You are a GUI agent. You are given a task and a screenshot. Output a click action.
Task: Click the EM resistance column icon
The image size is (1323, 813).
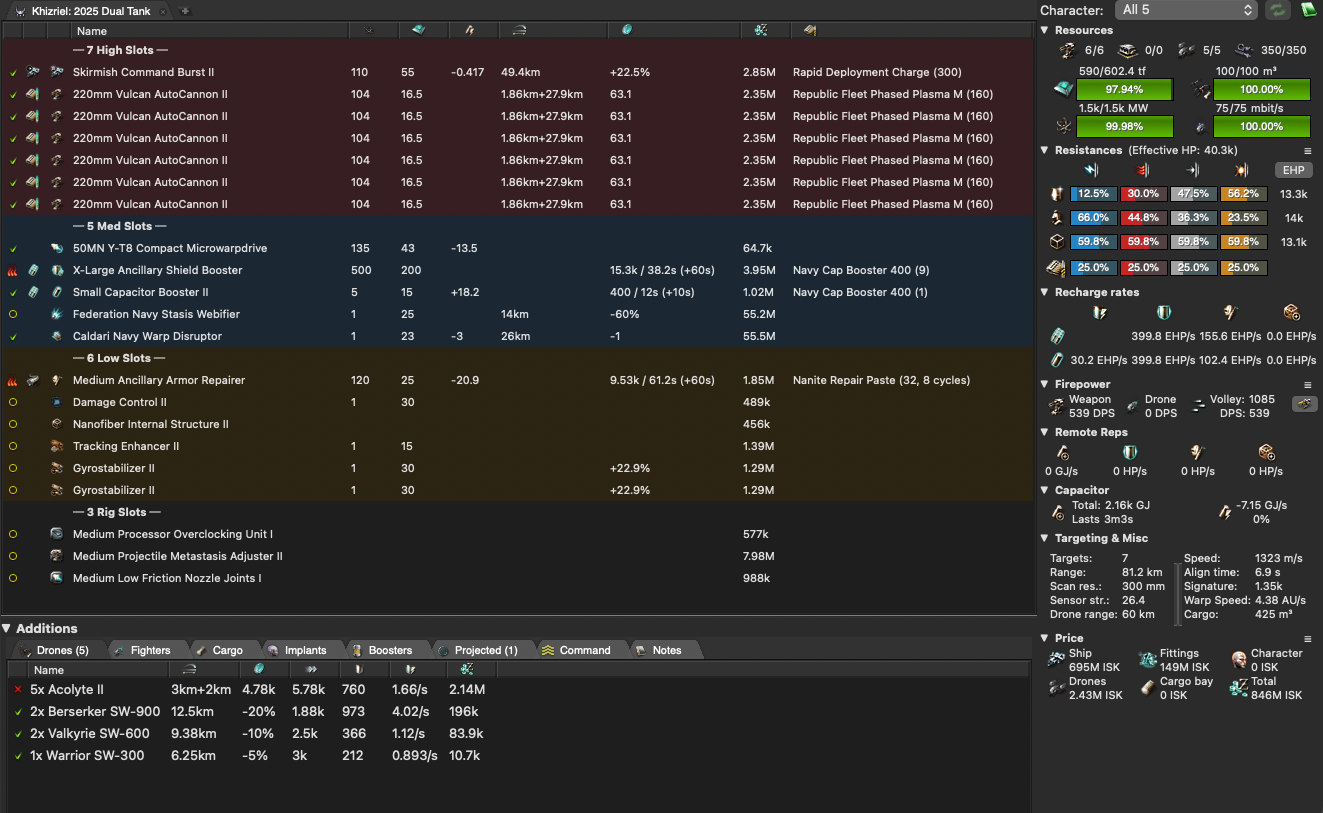(1092, 170)
